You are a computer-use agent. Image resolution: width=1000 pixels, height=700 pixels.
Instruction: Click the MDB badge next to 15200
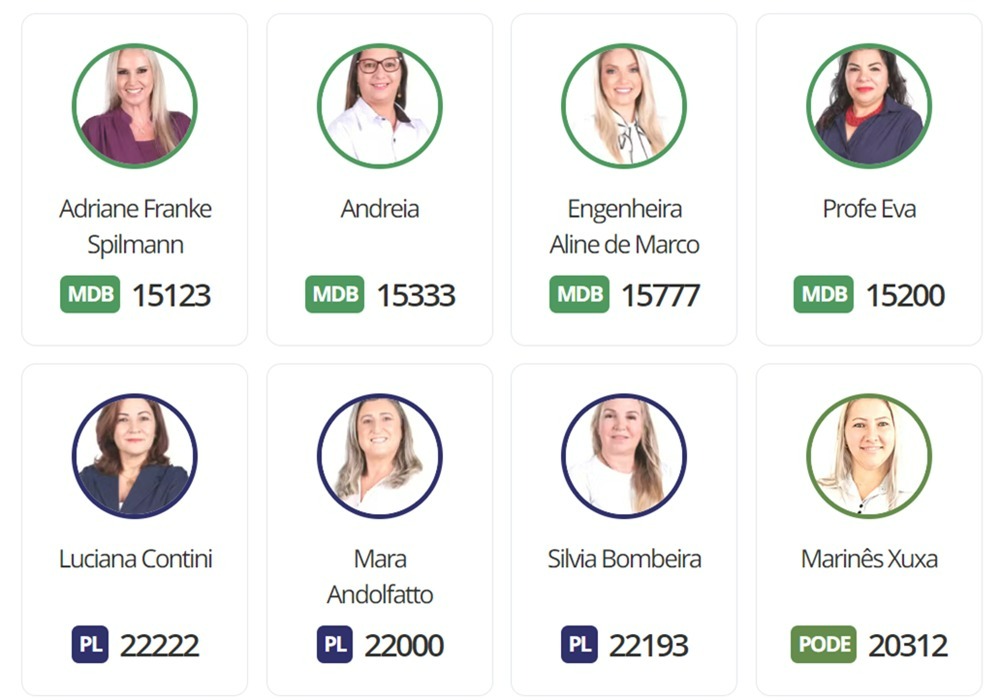(x=823, y=294)
